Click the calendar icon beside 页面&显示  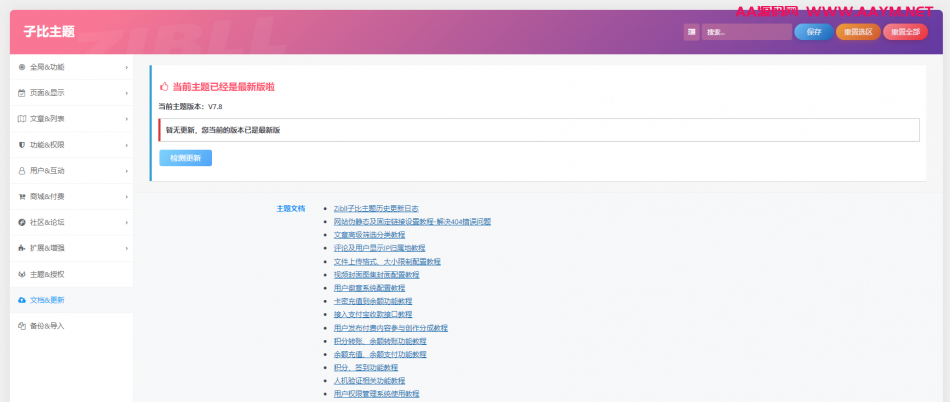22,93
